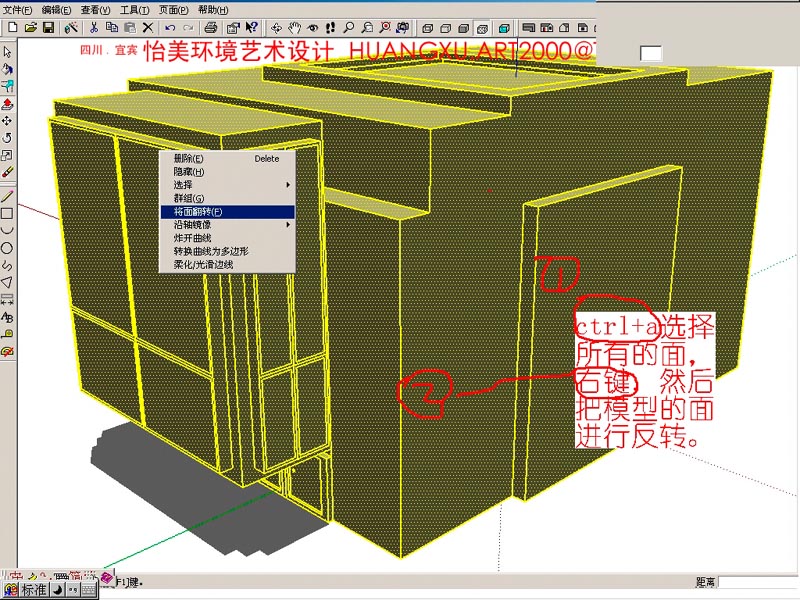Select the Zoom Window tool
Viewport: 800px width, 600px height.
point(367,28)
